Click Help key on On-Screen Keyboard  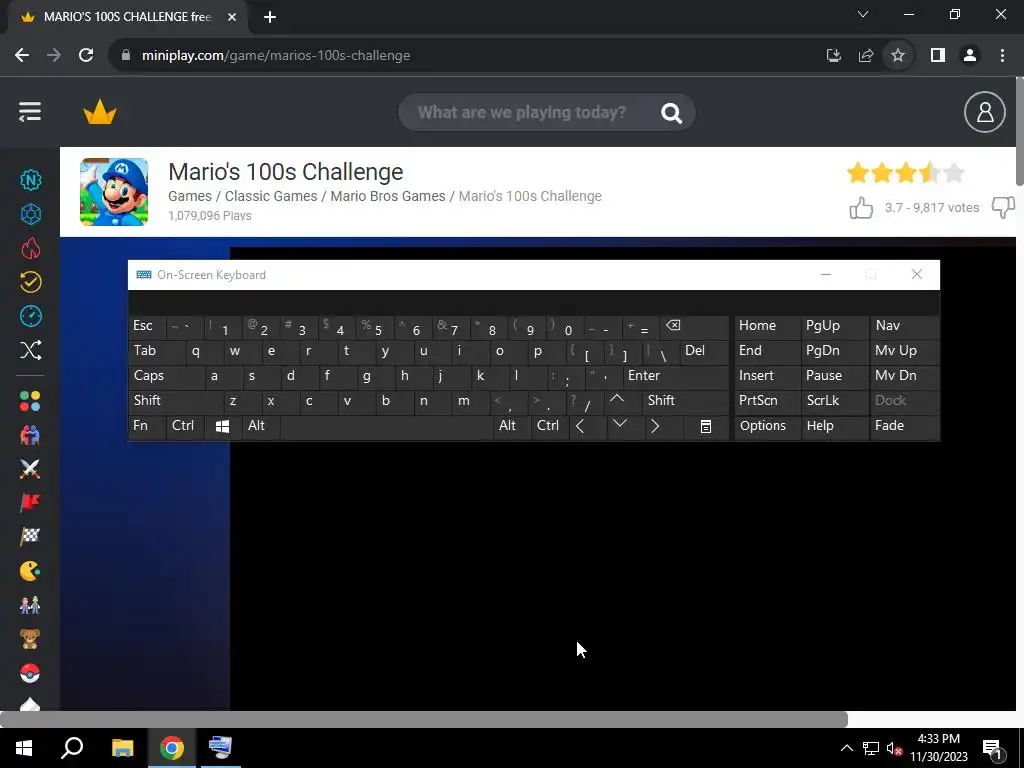[x=835, y=426]
